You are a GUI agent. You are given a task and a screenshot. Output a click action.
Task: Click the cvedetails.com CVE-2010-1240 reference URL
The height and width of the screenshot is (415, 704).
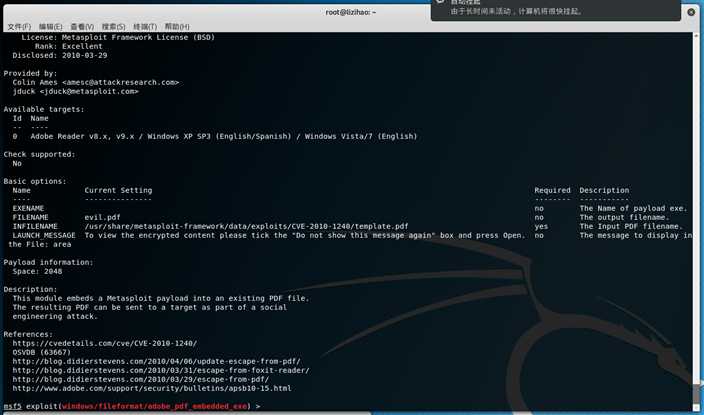105,343
